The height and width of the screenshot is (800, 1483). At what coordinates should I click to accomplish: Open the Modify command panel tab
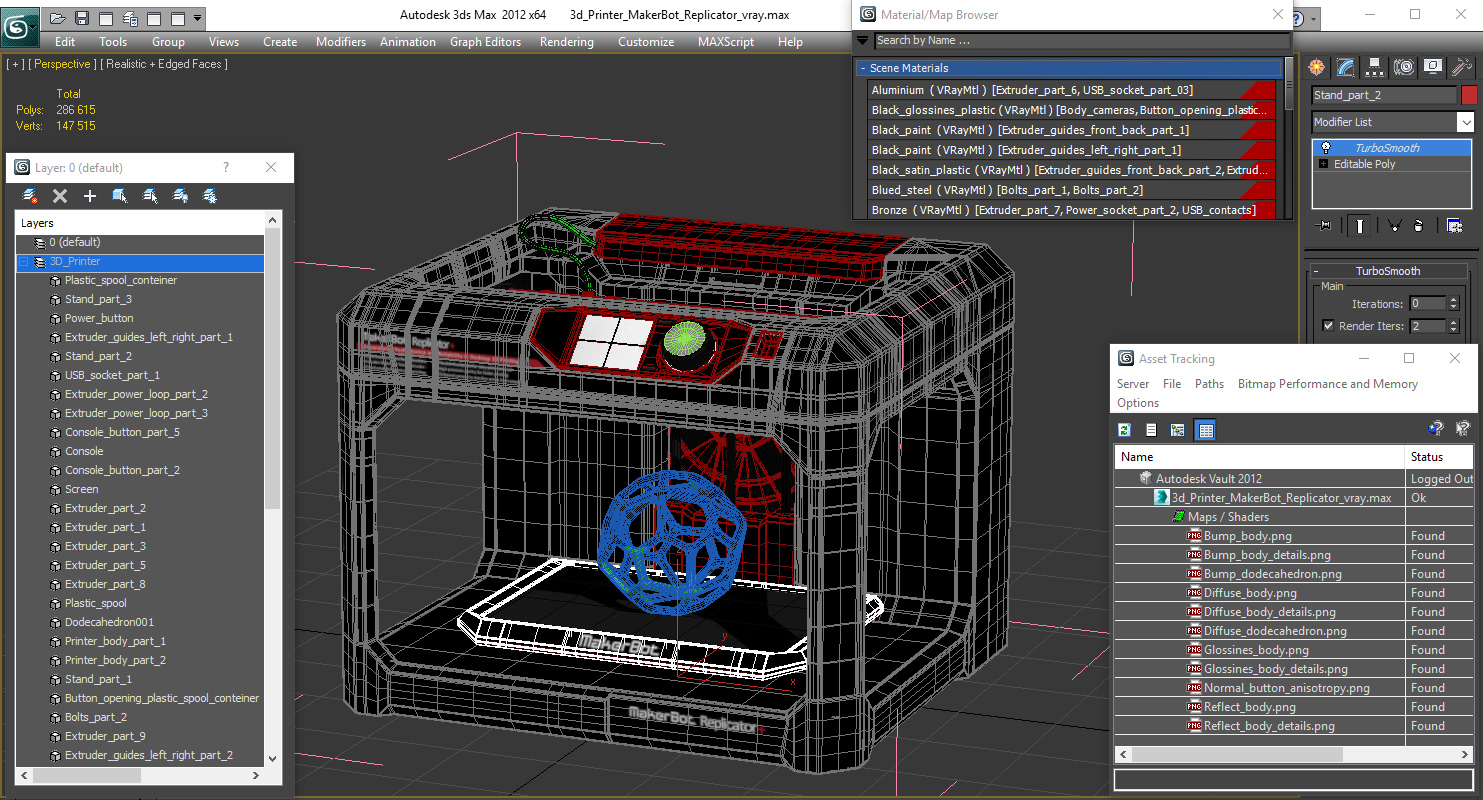coord(1346,67)
